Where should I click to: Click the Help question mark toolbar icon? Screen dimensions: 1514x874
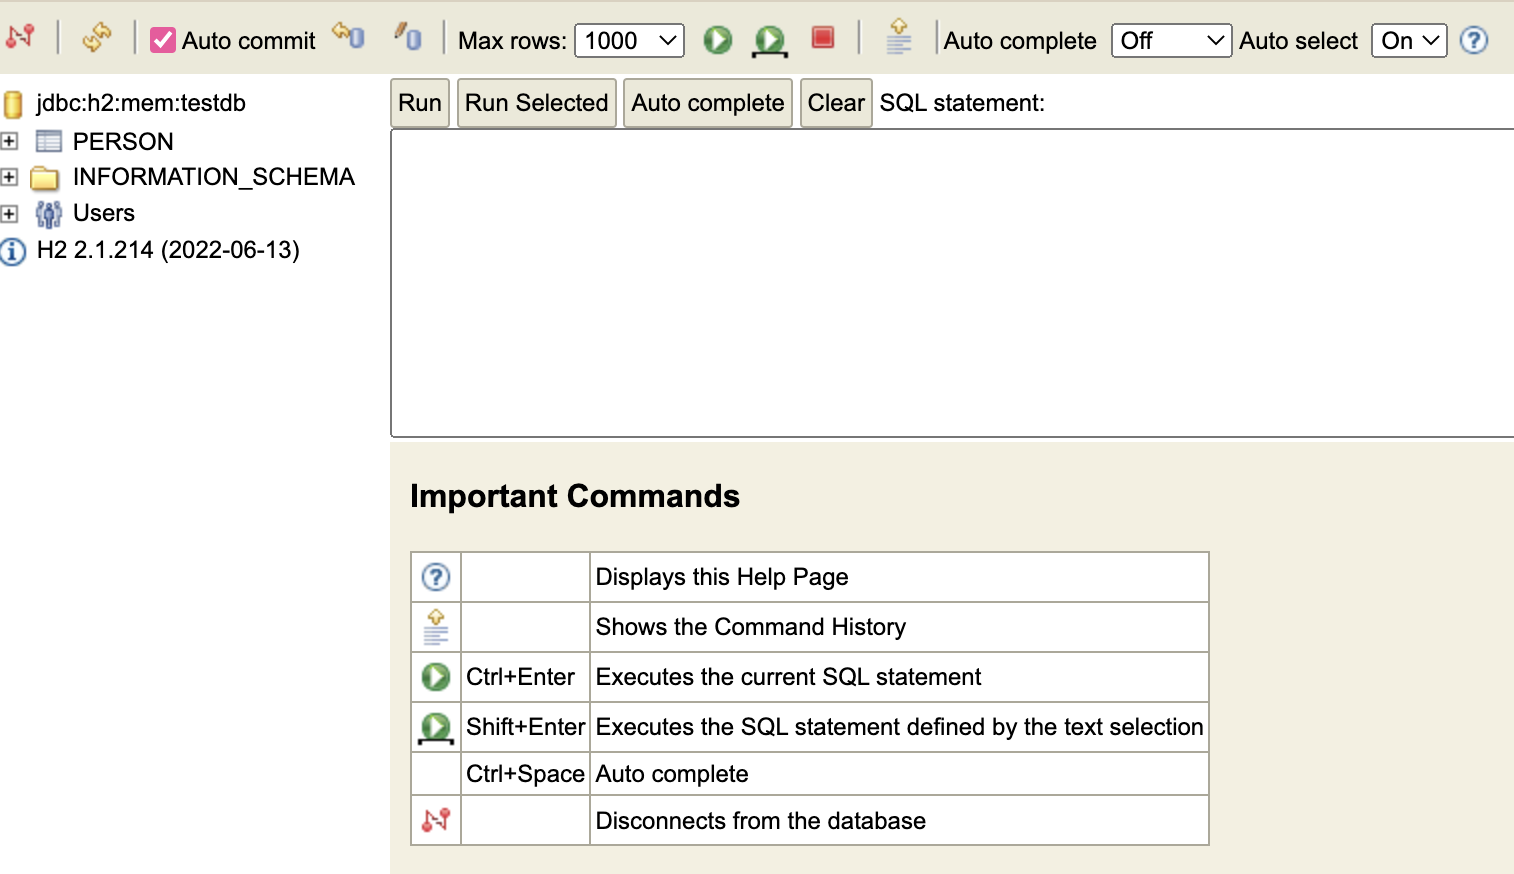(x=1474, y=41)
